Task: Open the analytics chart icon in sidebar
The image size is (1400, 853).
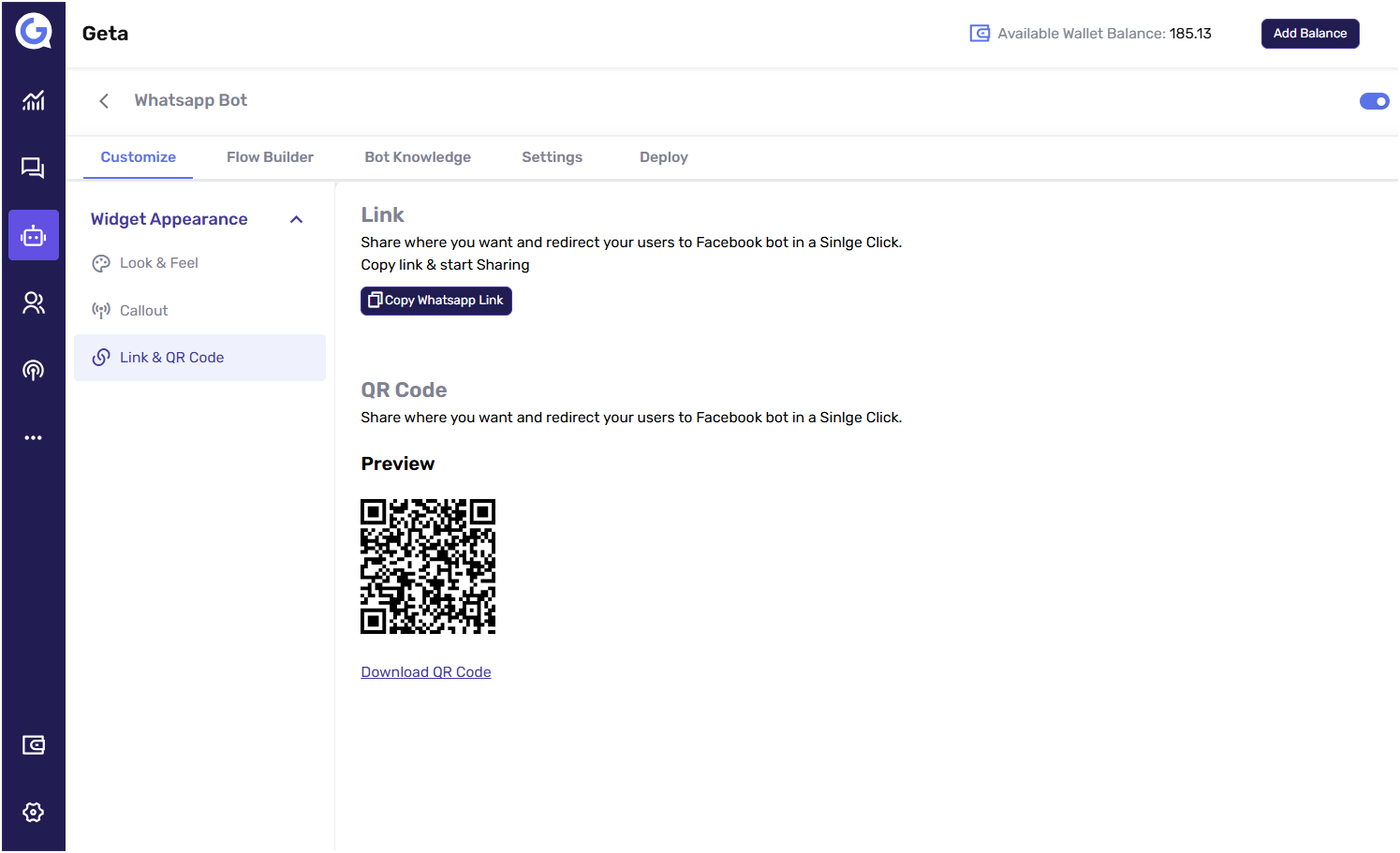Action: tap(33, 100)
